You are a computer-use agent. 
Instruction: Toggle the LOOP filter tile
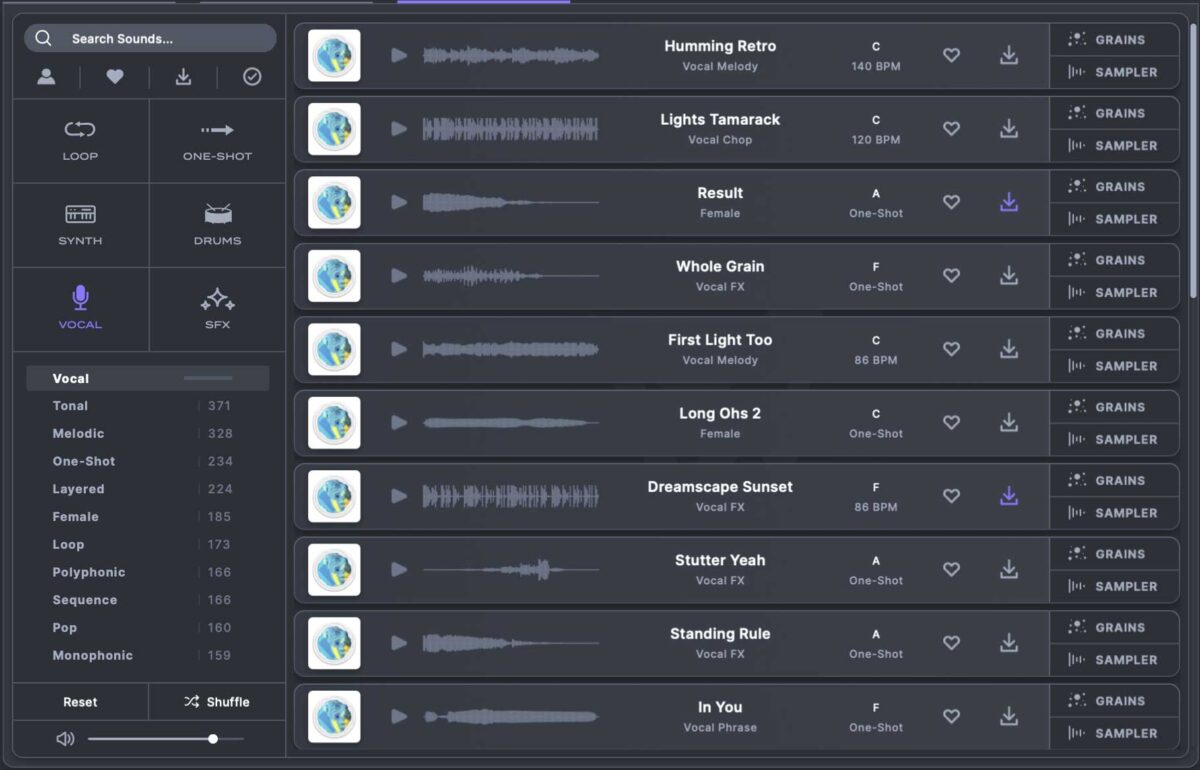click(x=80, y=140)
